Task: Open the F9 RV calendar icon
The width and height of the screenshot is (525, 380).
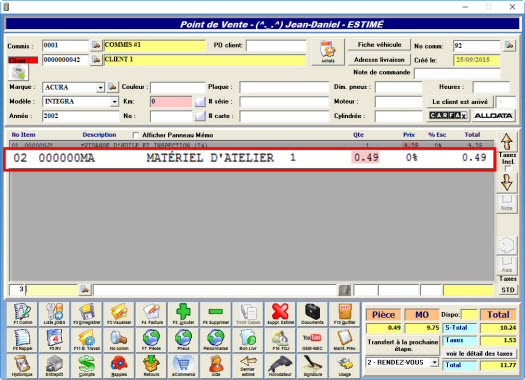Action: click(55, 340)
